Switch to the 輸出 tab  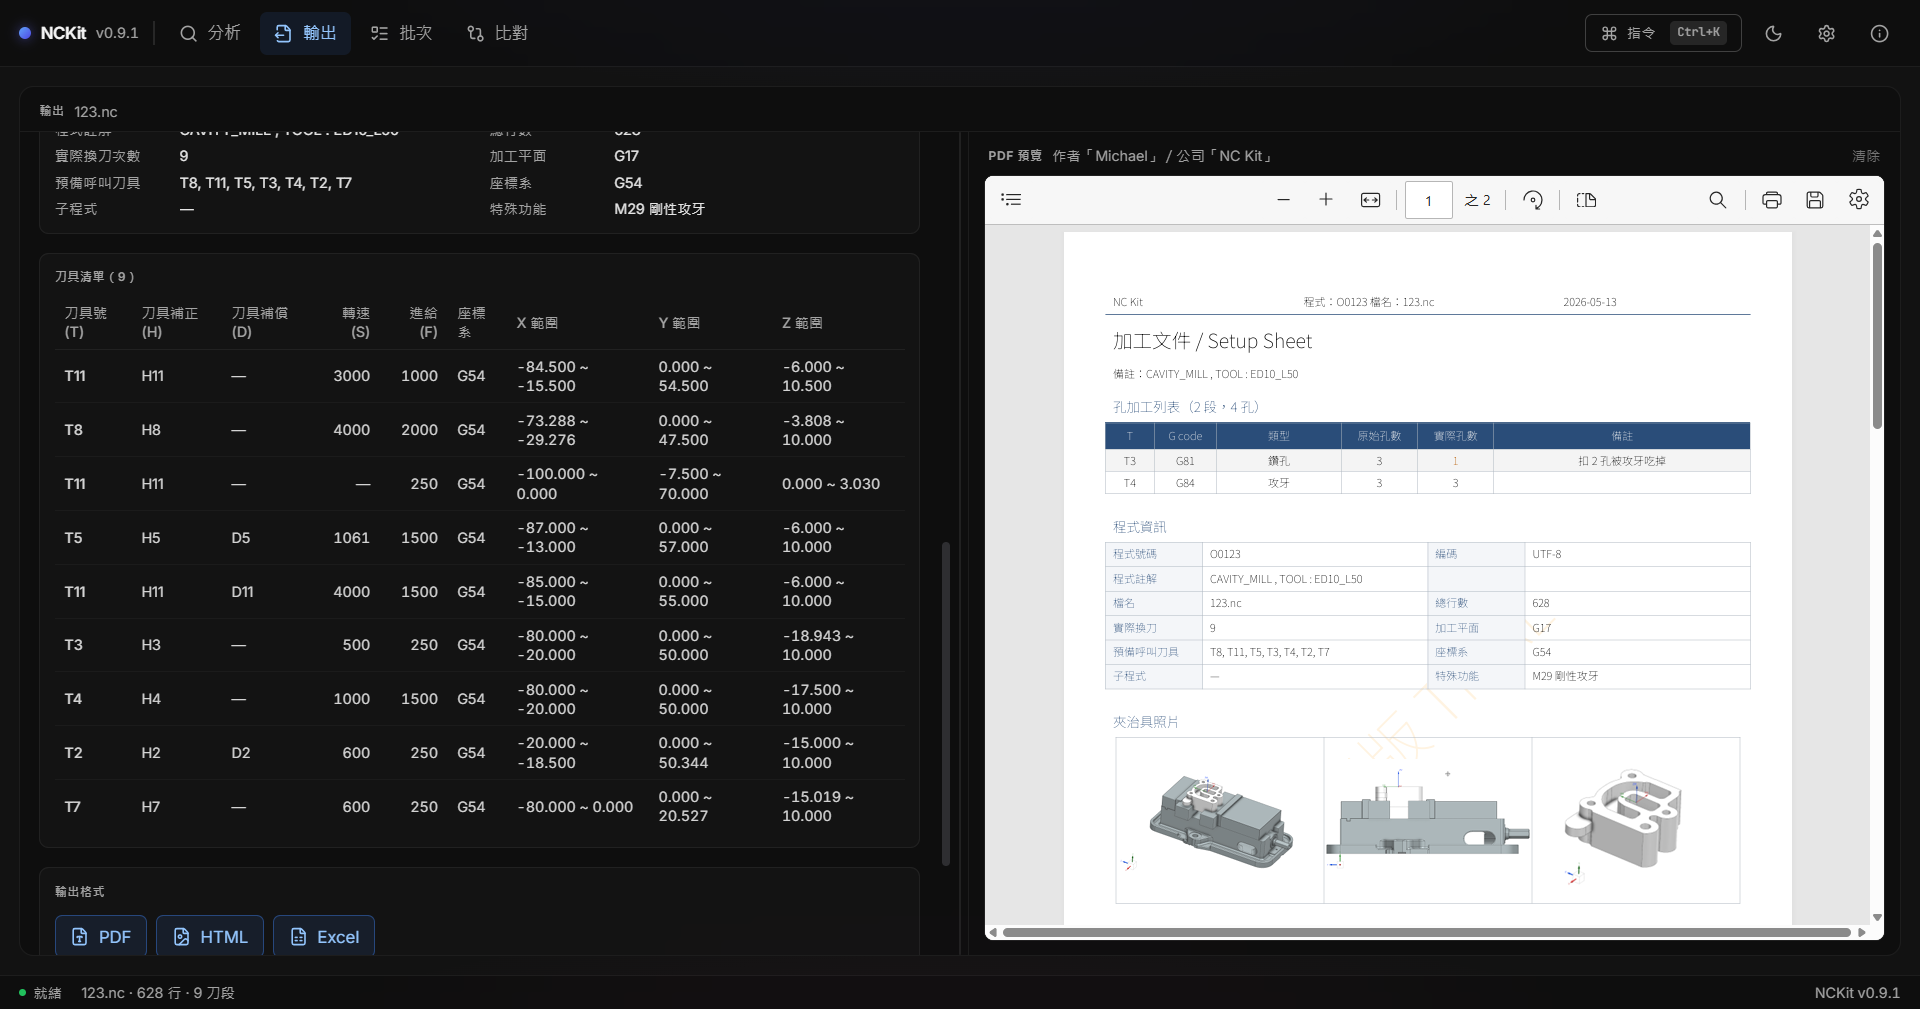point(305,33)
